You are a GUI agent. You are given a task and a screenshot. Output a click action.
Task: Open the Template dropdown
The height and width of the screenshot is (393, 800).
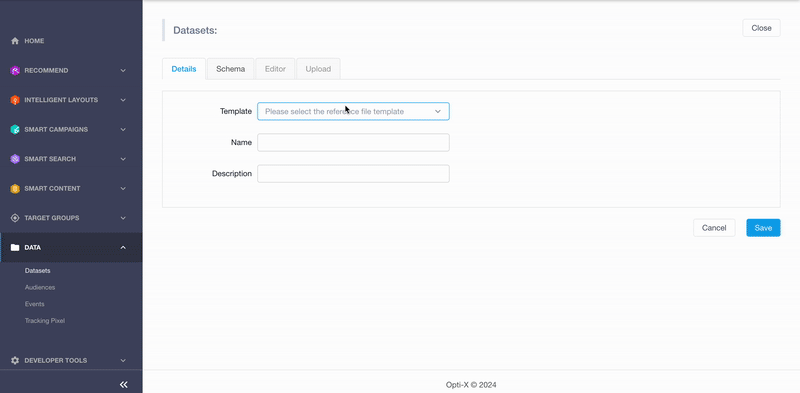353,111
